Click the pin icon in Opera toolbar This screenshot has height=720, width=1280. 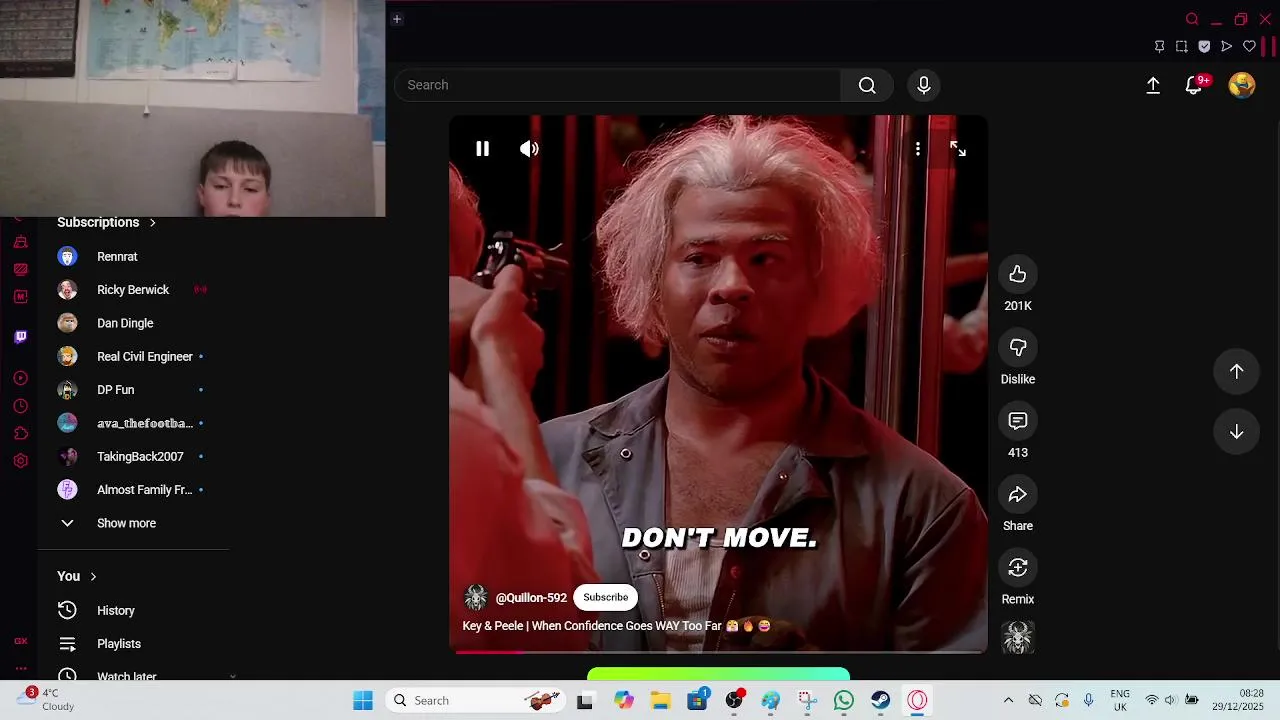tap(1159, 46)
